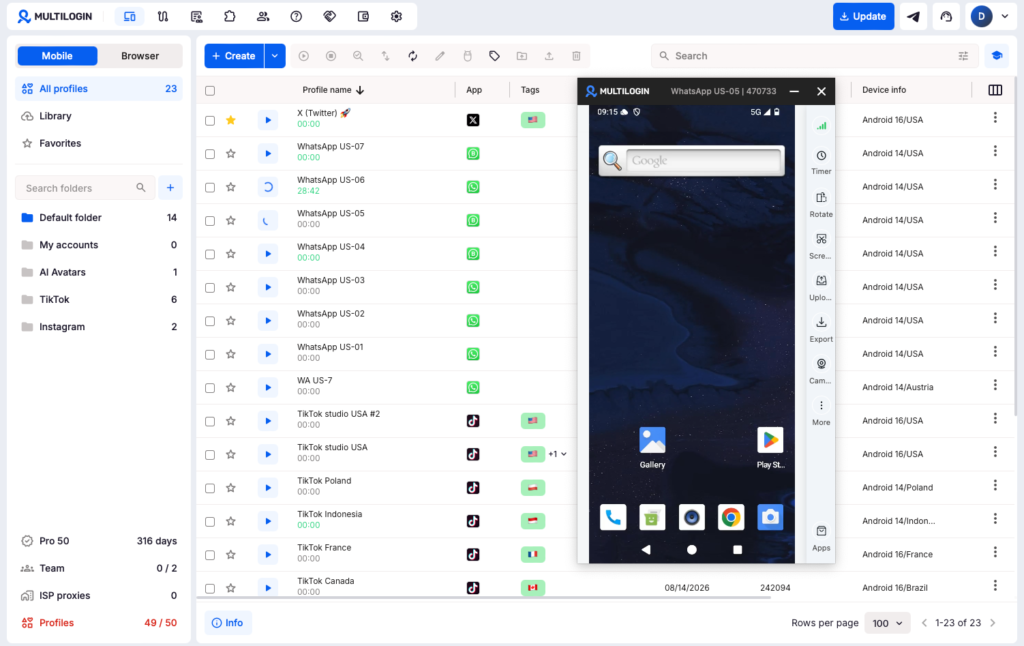Viewport: 1024px width, 646px height.
Task: Add a new folder with plus button
Action: 170,188
